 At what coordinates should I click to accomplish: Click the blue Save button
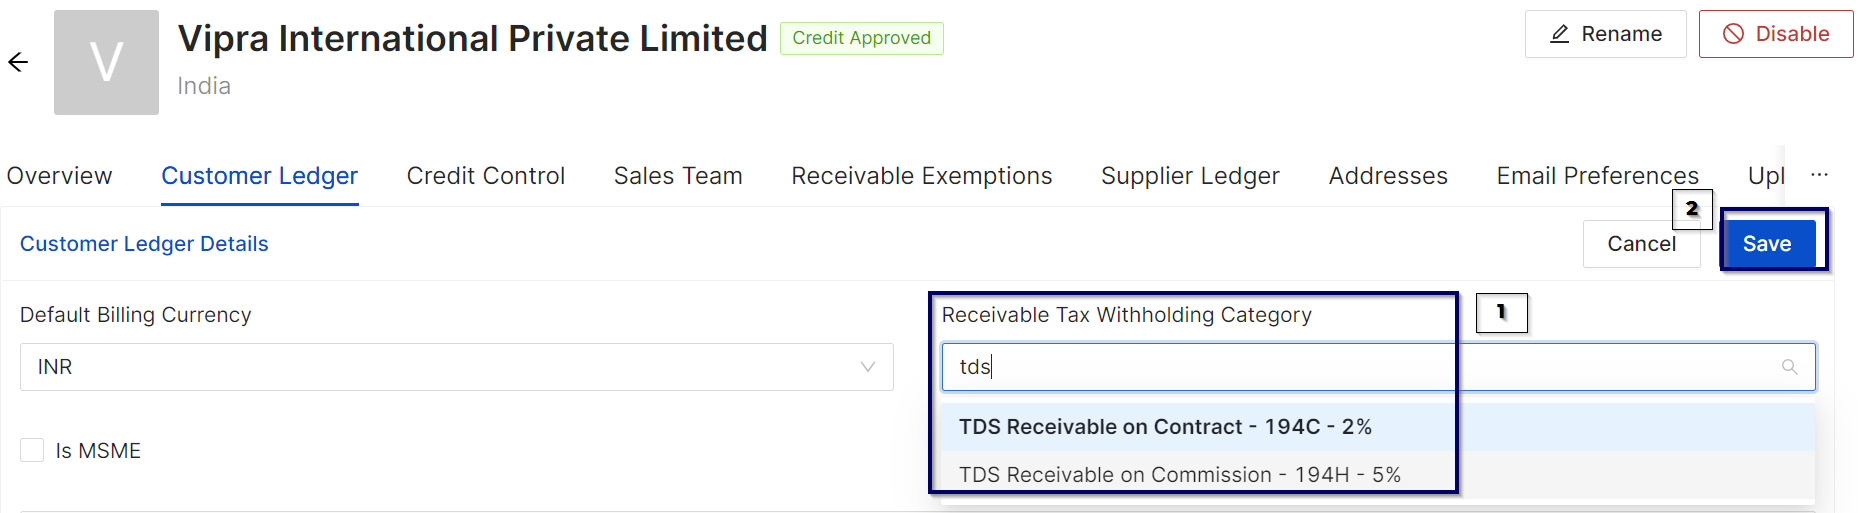coord(1767,244)
